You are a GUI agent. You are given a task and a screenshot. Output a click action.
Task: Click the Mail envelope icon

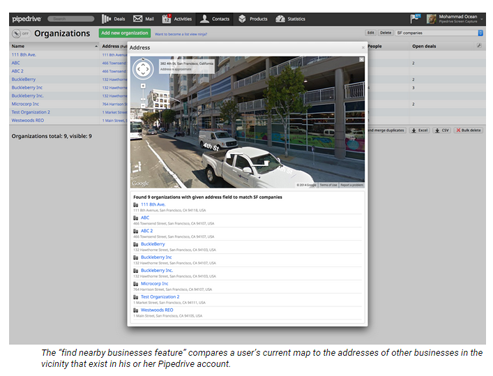[138, 19]
